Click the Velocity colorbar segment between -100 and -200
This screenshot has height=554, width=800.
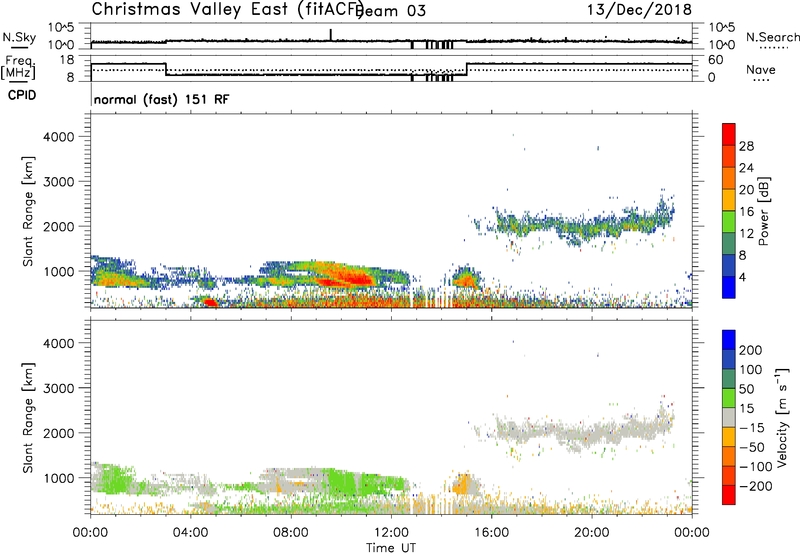pyautogui.click(x=729, y=476)
